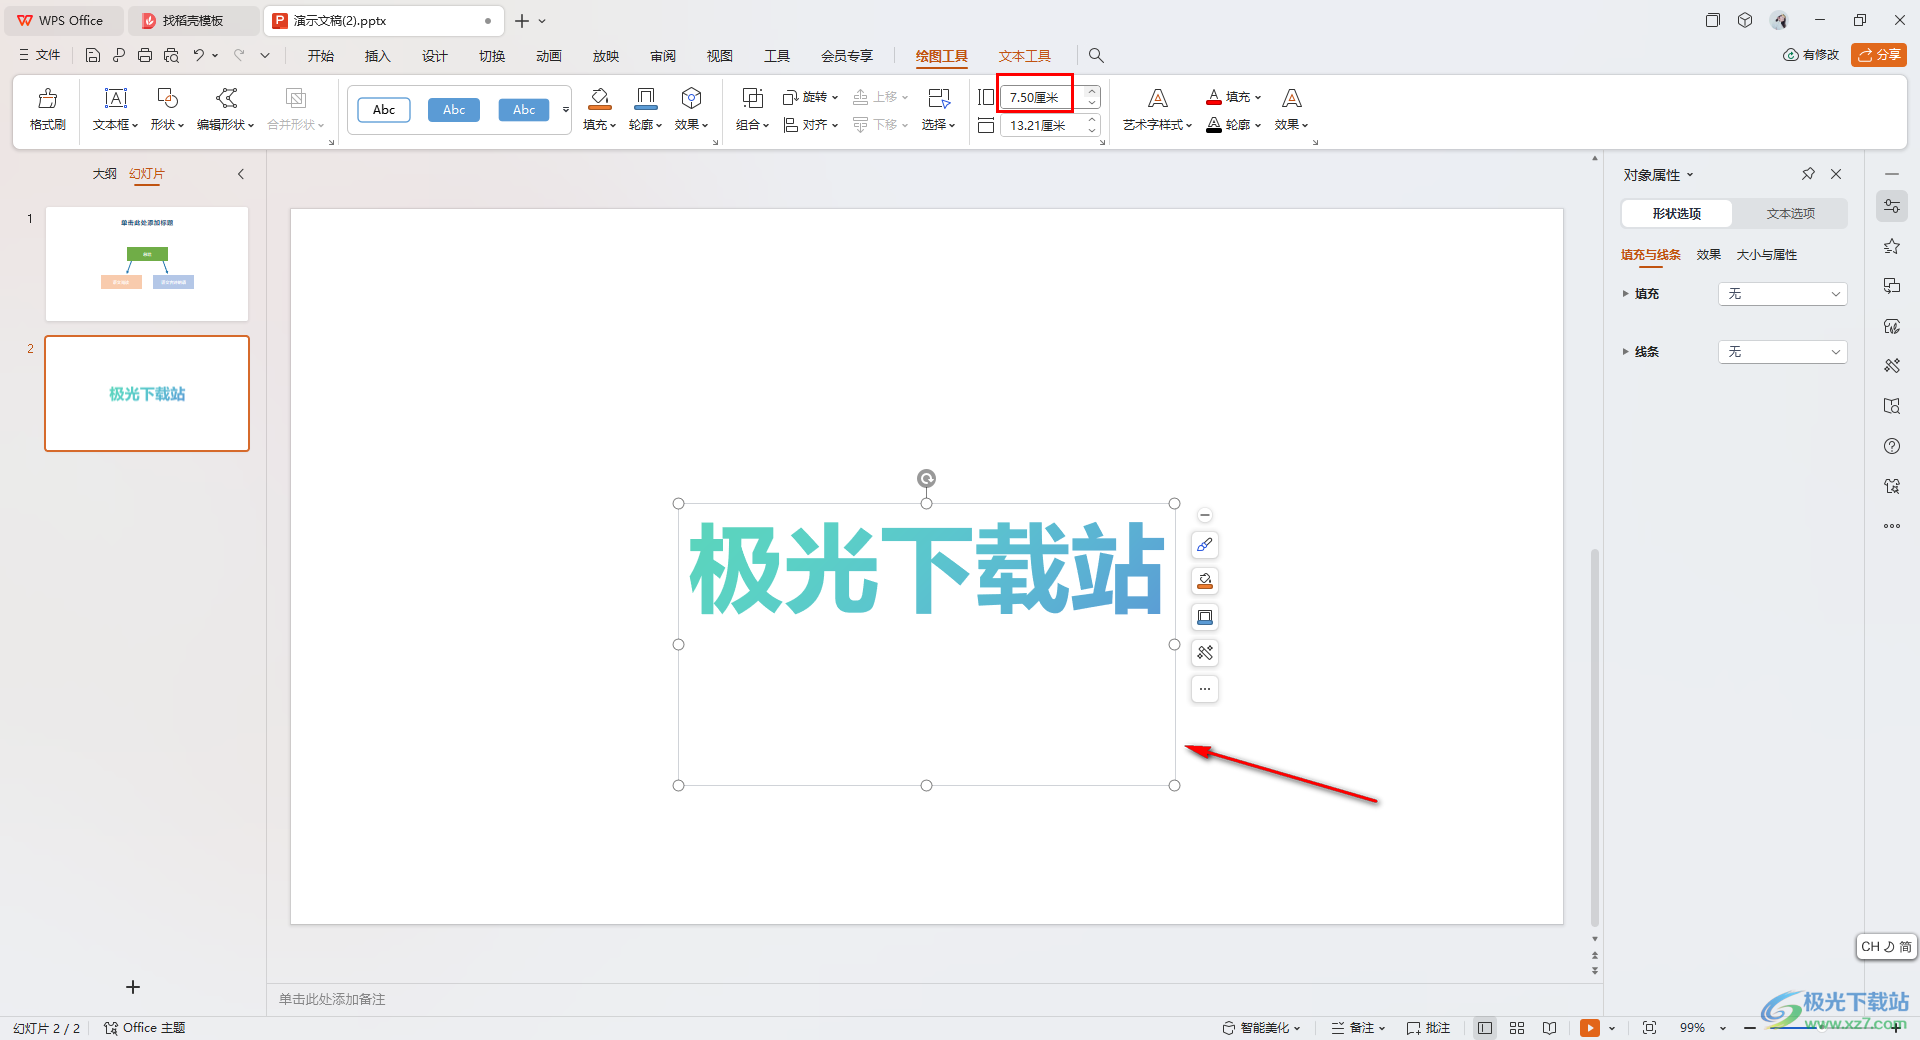Select Shape Options (形状选项) toggle

[1677, 213]
